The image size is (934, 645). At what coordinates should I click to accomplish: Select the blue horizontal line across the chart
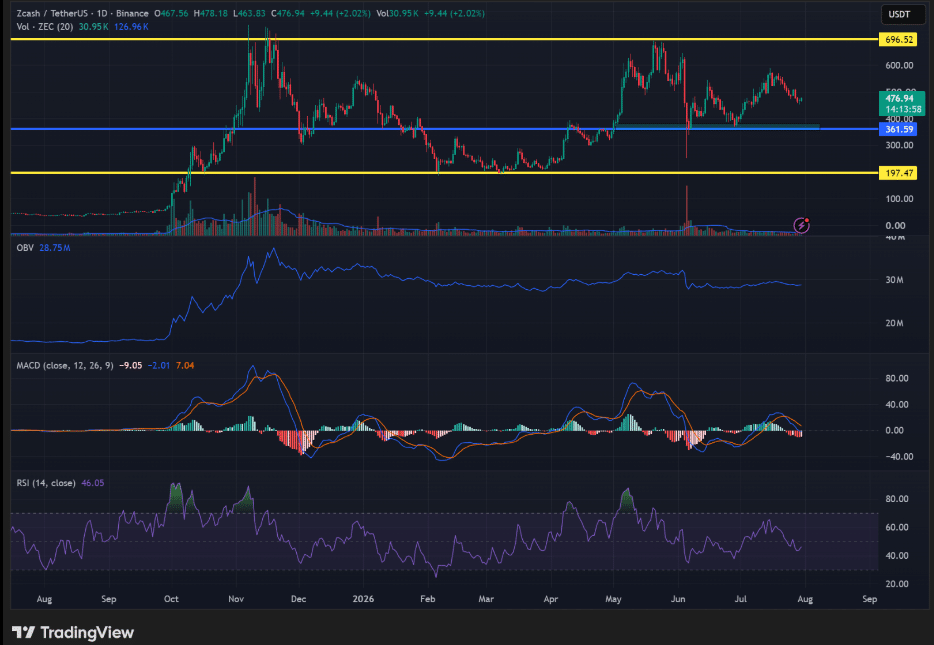pos(444,129)
